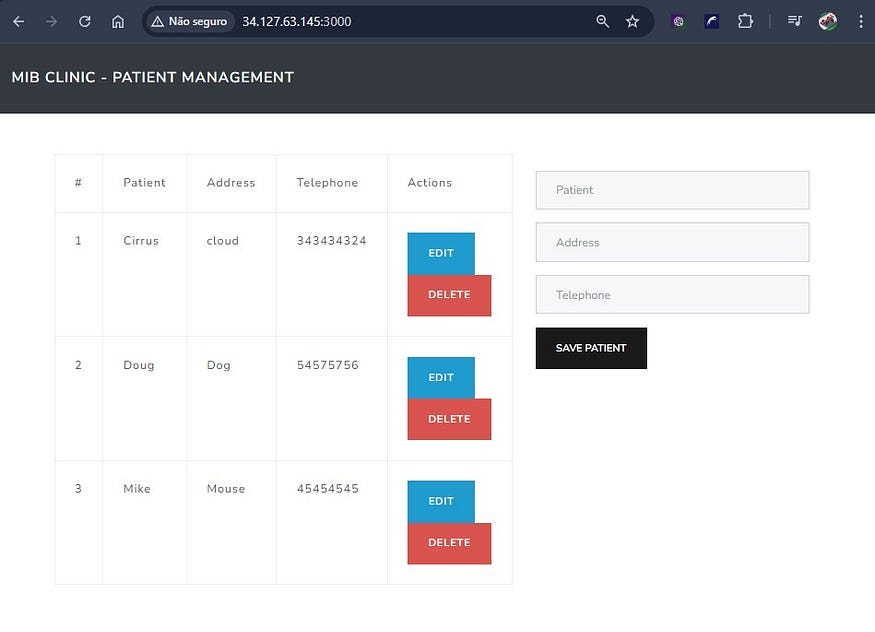Select the address cell 'cloud'
Screen dimensions: 875x632
(x=223, y=240)
